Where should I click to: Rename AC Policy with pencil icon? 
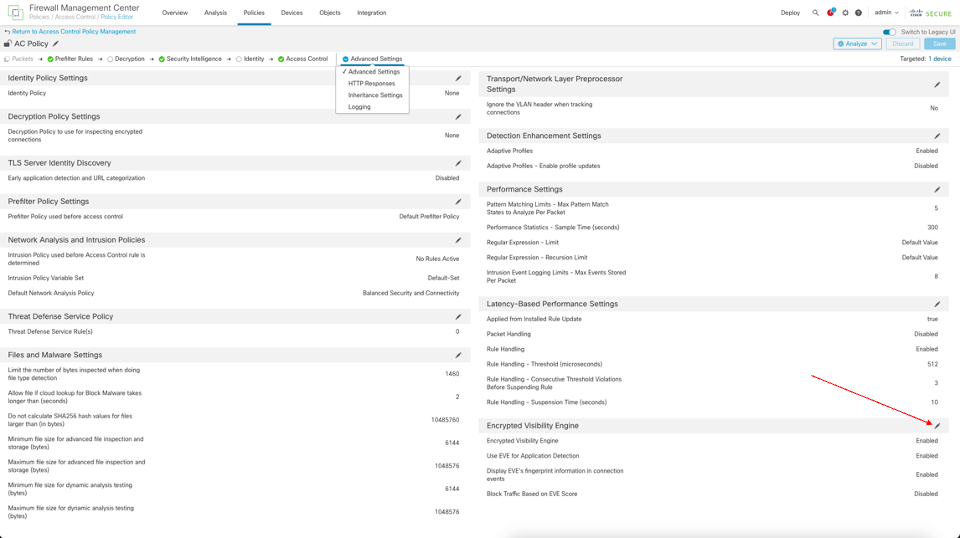point(56,43)
